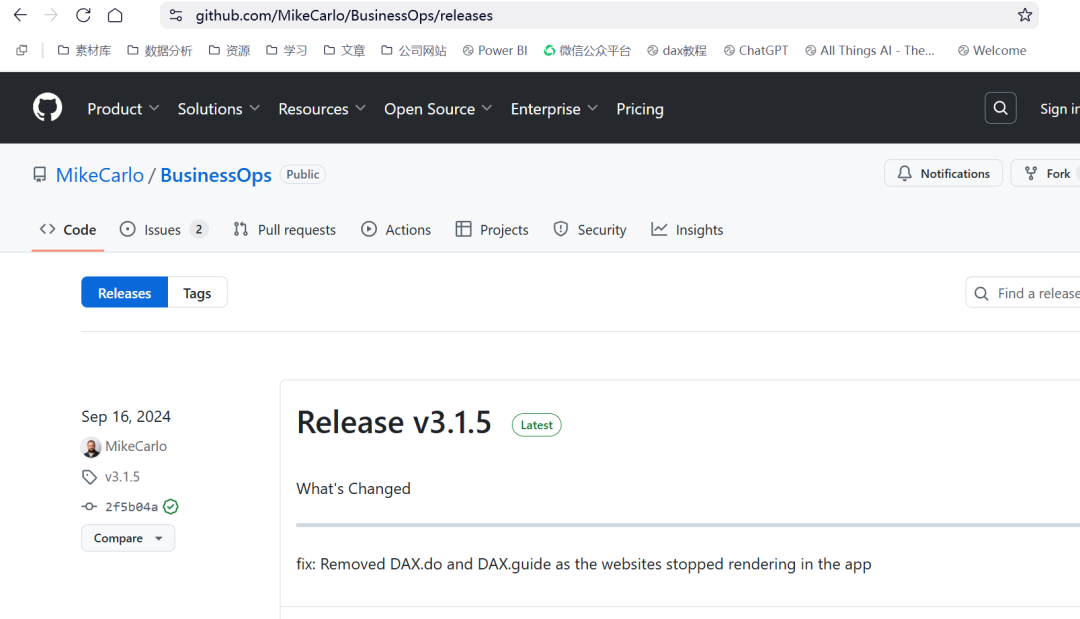Open the MikeCarlo owner profile link
1080x619 pixels.
pos(100,175)
